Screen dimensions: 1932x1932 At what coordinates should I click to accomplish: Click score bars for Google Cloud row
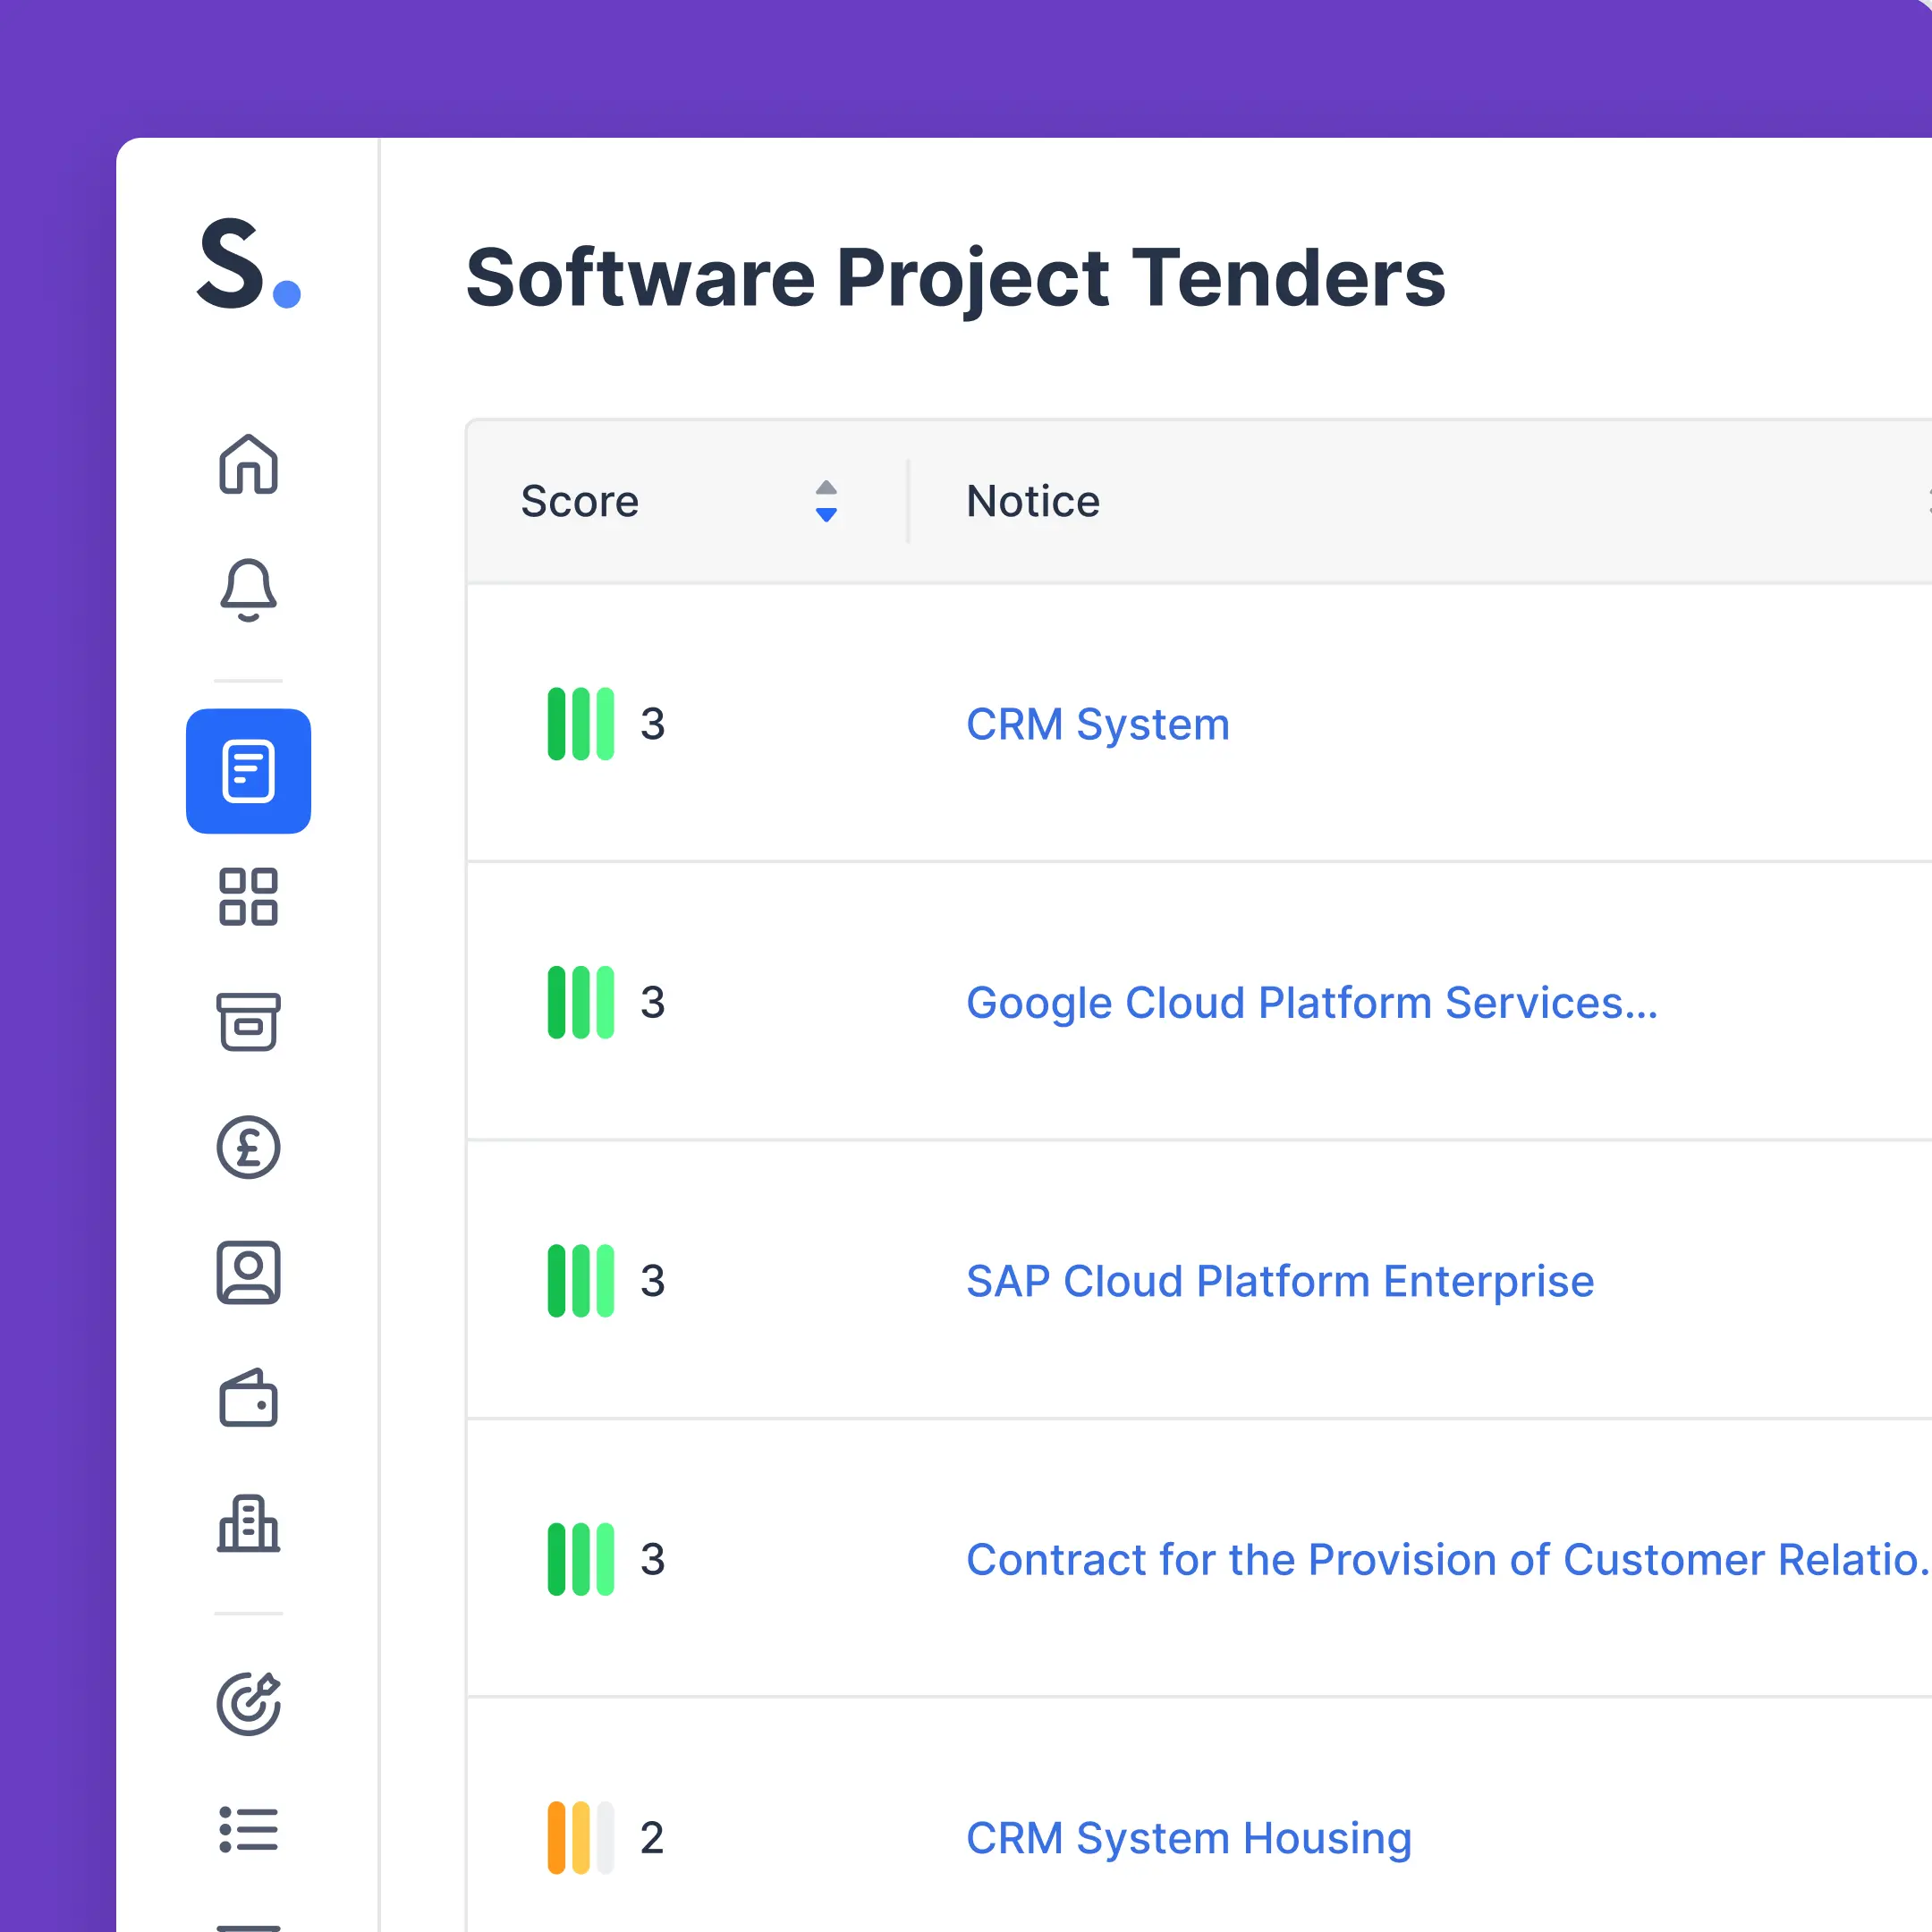click(x=581, y=1003)
